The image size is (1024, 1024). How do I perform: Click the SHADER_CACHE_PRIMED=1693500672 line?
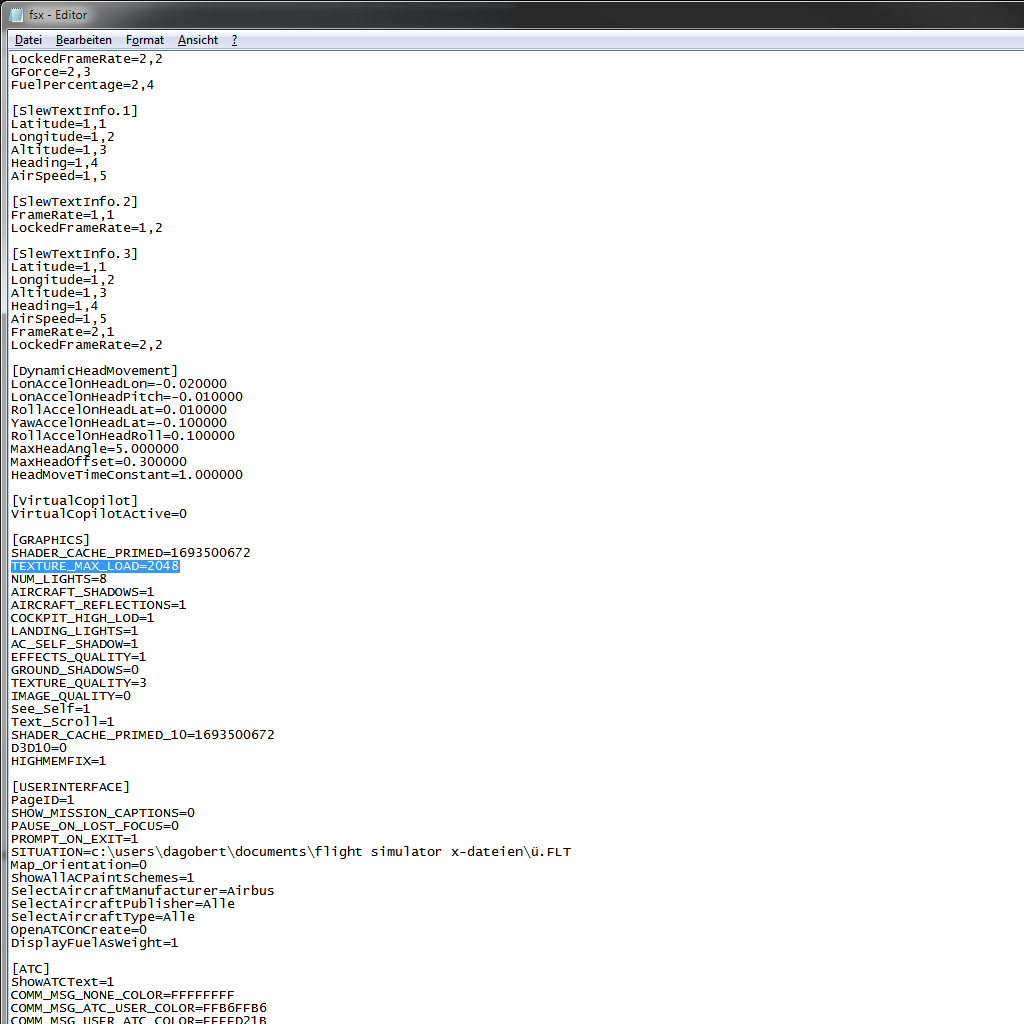130,553
